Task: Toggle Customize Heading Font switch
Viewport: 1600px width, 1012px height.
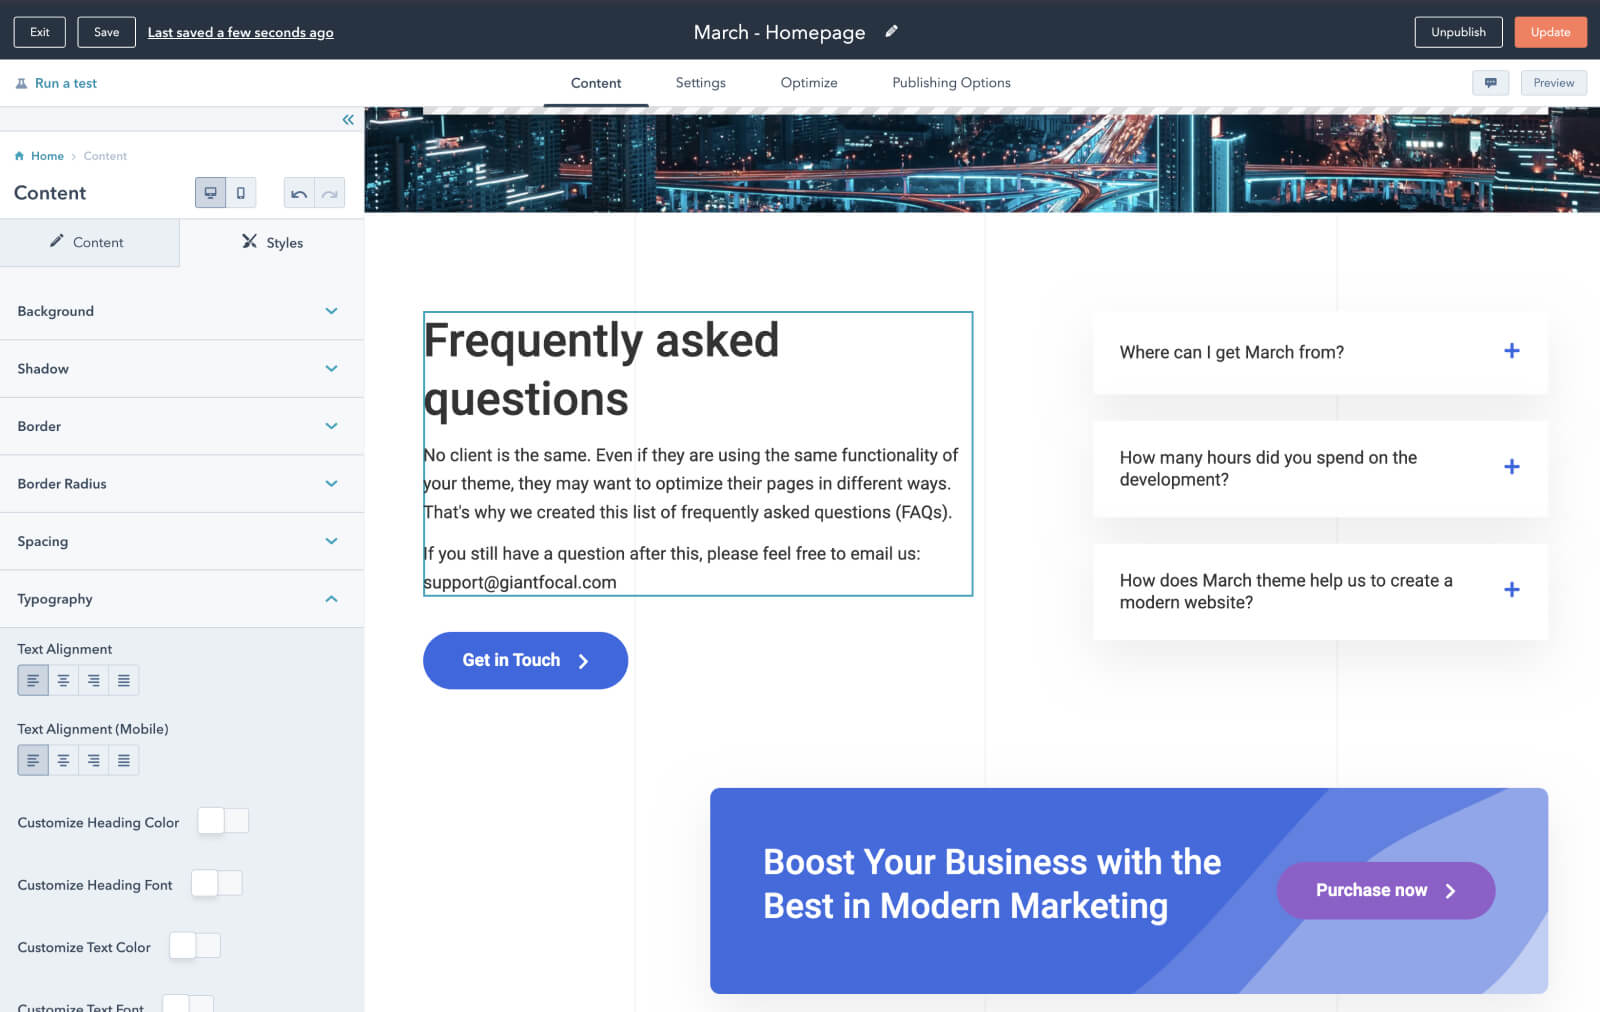Action: click(216, 883)
